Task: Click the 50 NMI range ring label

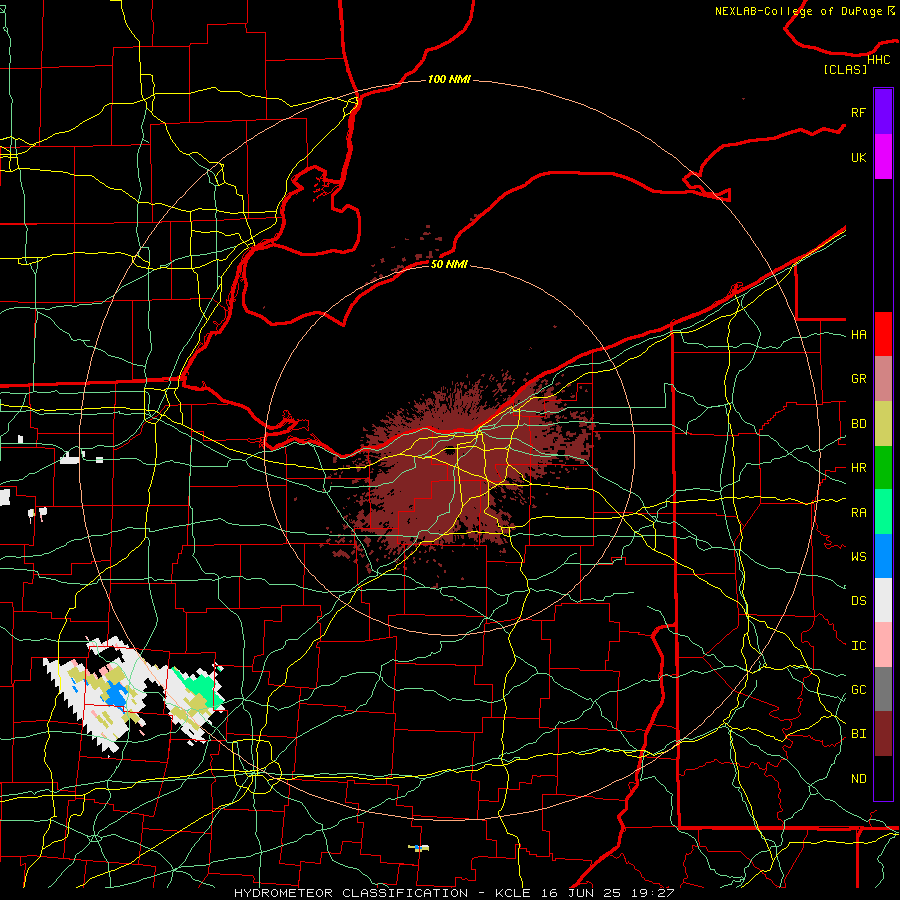Action: pos(449,264)
